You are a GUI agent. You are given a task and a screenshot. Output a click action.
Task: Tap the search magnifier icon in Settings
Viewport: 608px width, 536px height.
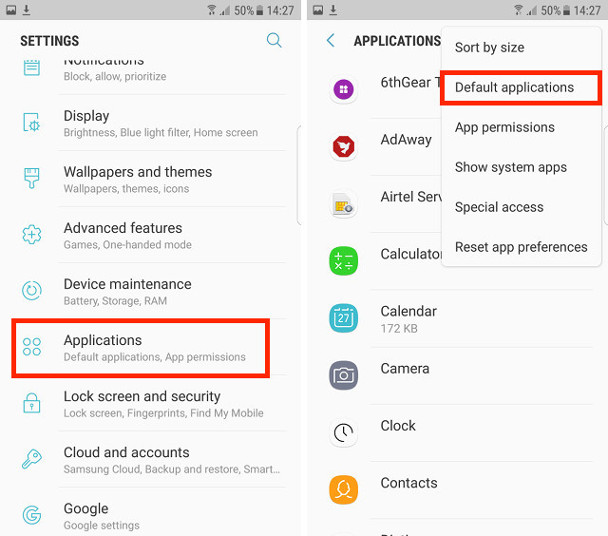(274, 40)
